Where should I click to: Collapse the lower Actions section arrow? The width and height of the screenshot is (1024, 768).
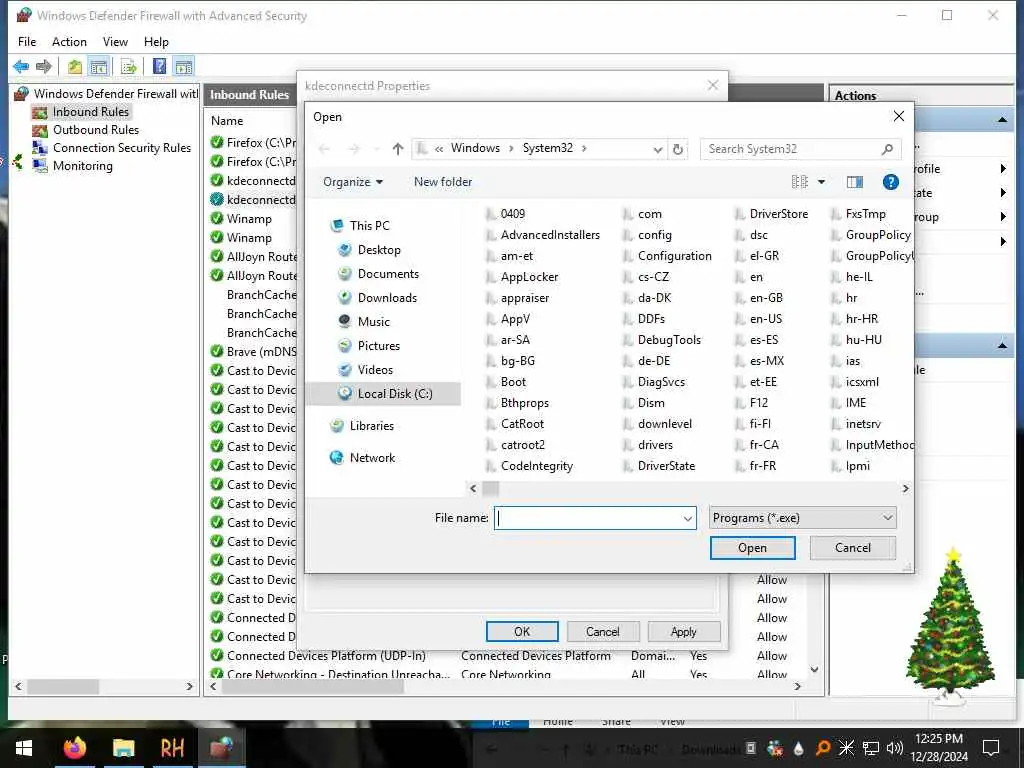(1002, 345)
